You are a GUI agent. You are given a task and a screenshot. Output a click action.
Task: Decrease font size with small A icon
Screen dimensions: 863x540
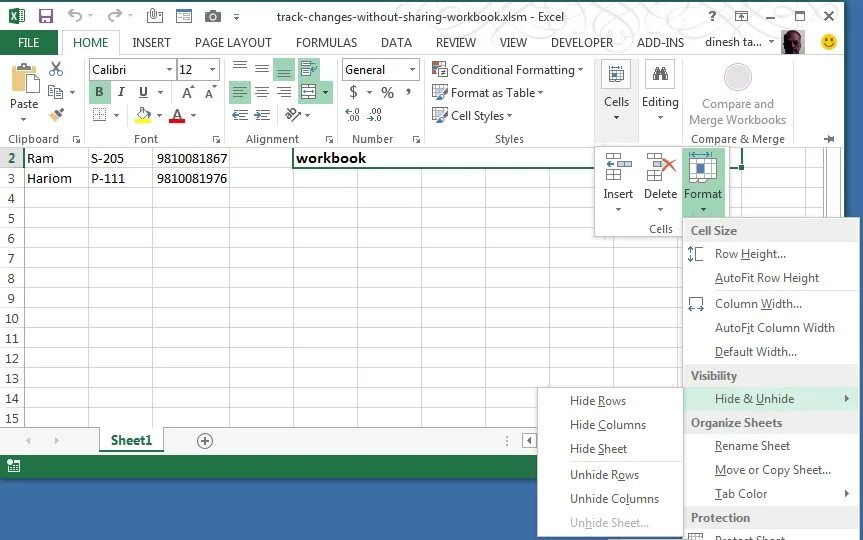click(x=210, y=92)
